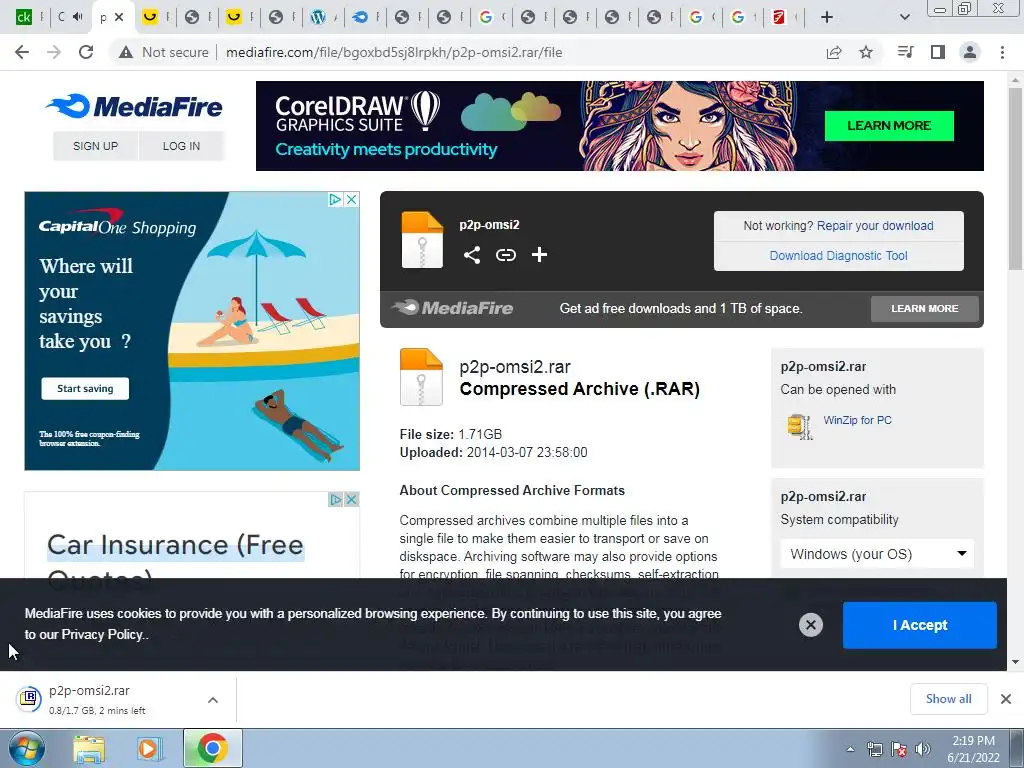Open the tab search dropdown
This screenshot has height=768, width=1024.
coord(904,18)
